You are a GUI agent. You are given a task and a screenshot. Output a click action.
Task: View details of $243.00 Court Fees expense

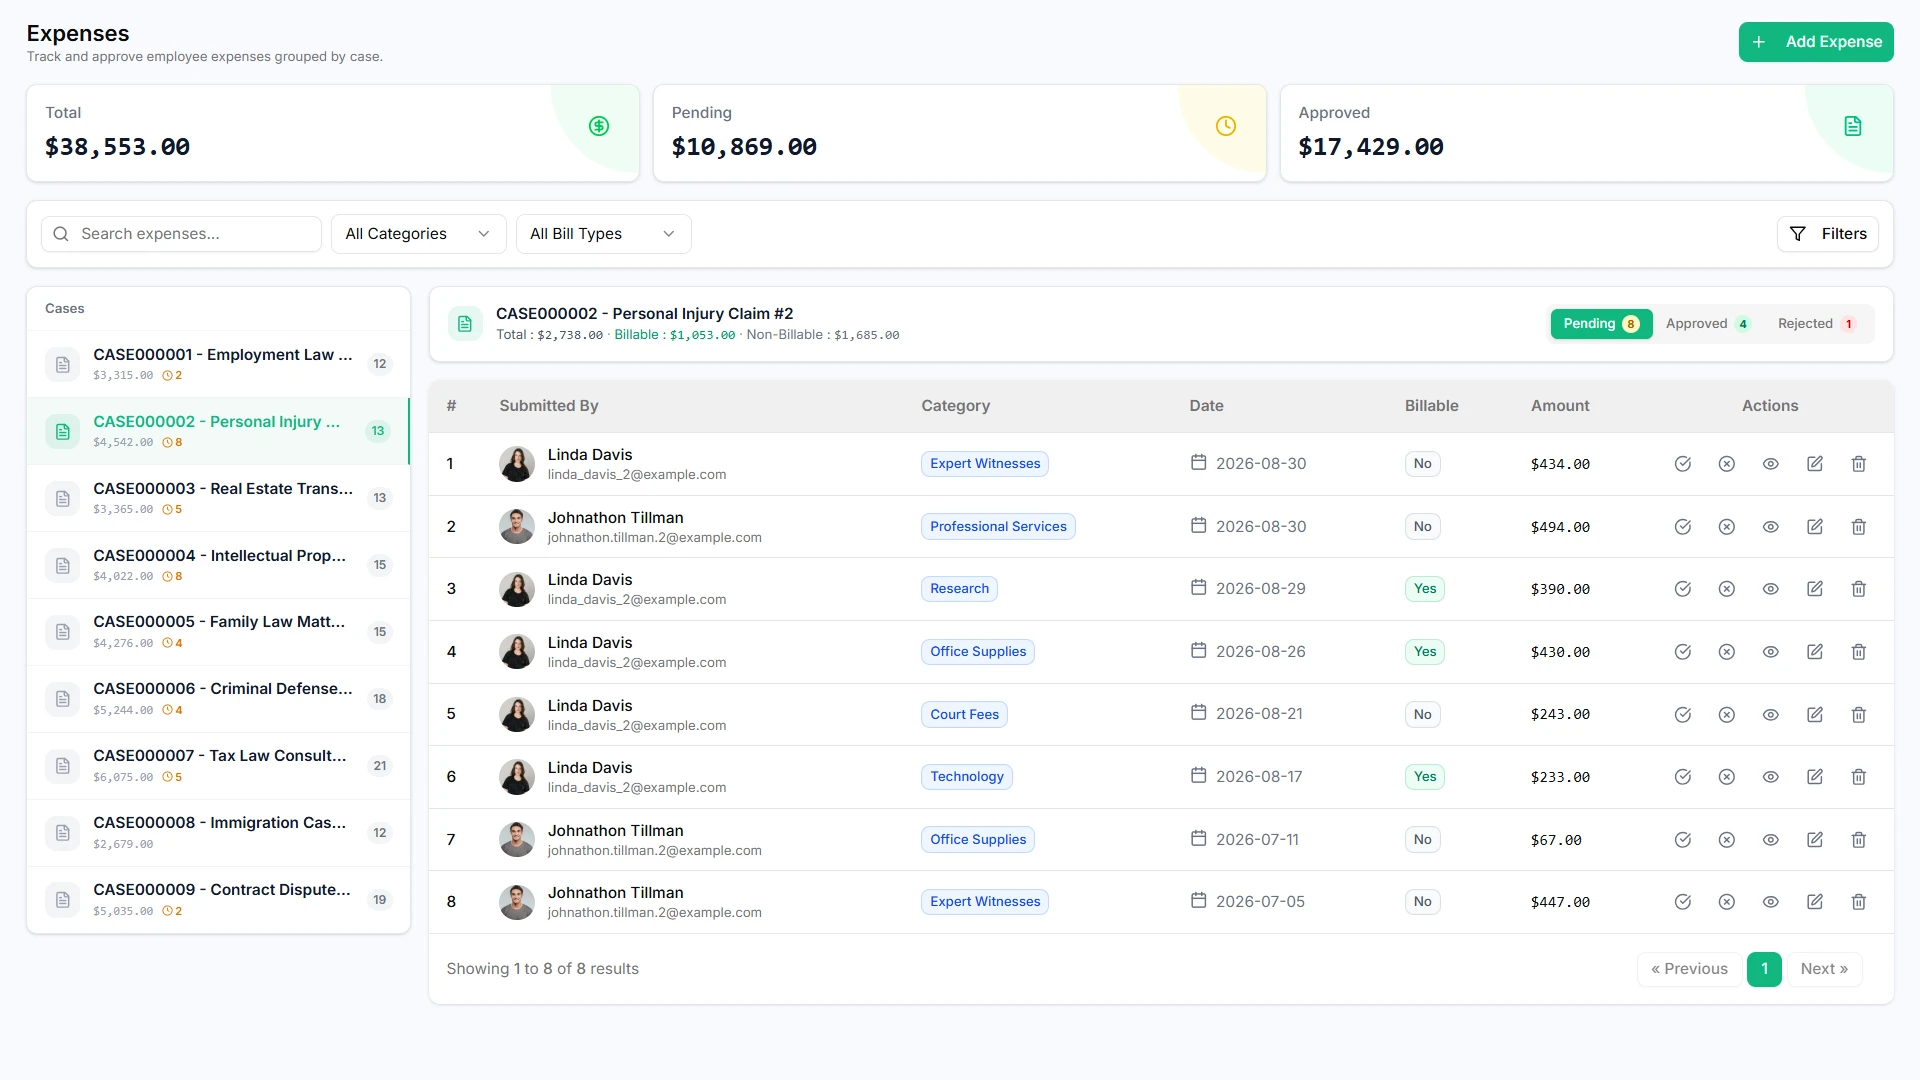click(x=1771, y=715)
